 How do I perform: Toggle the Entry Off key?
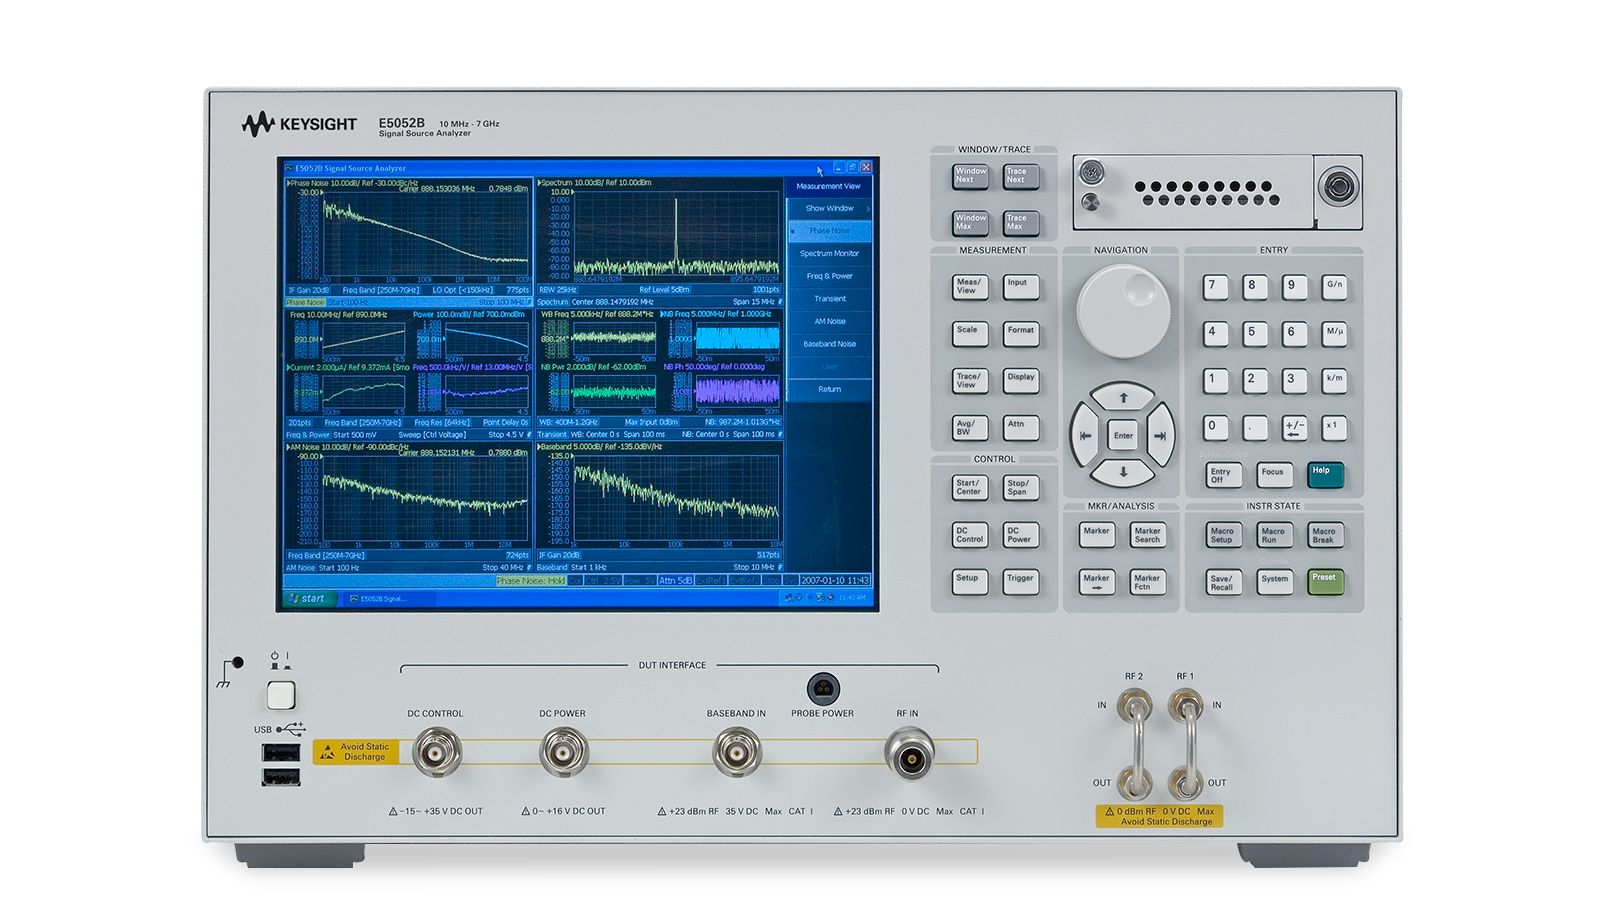click(1223, 475)
